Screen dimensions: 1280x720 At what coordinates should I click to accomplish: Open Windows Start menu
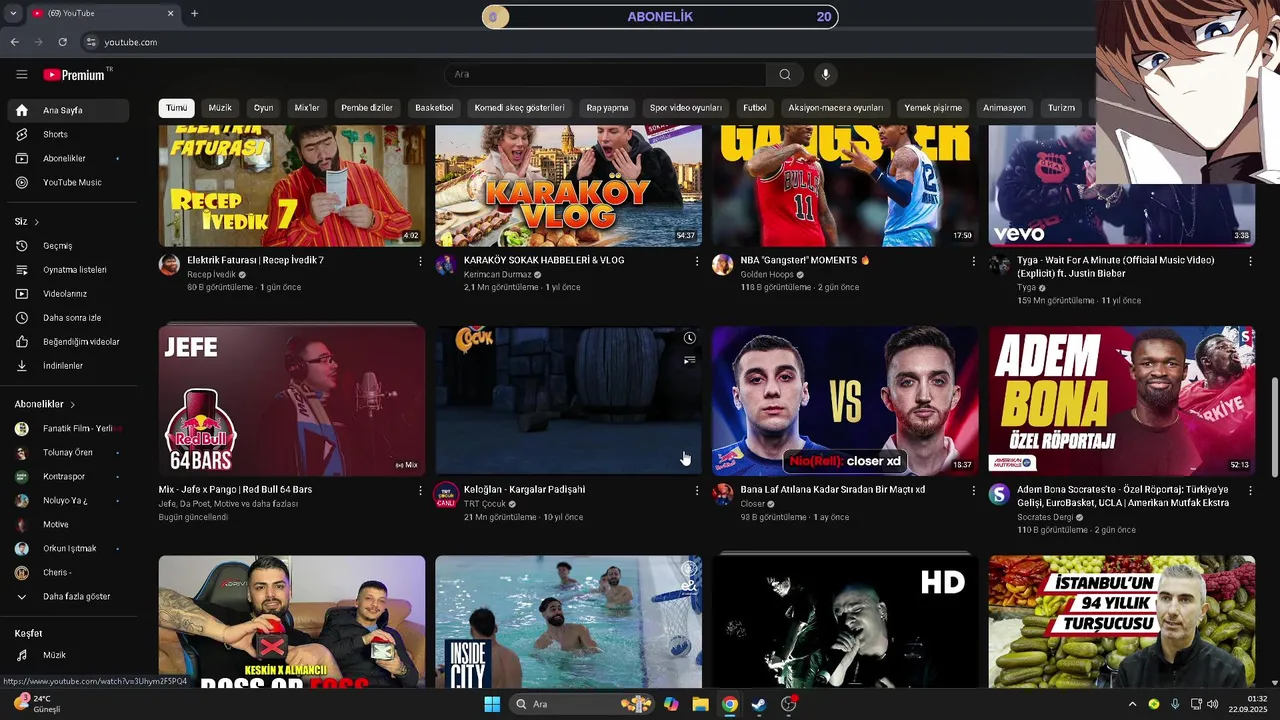[492, 704]
